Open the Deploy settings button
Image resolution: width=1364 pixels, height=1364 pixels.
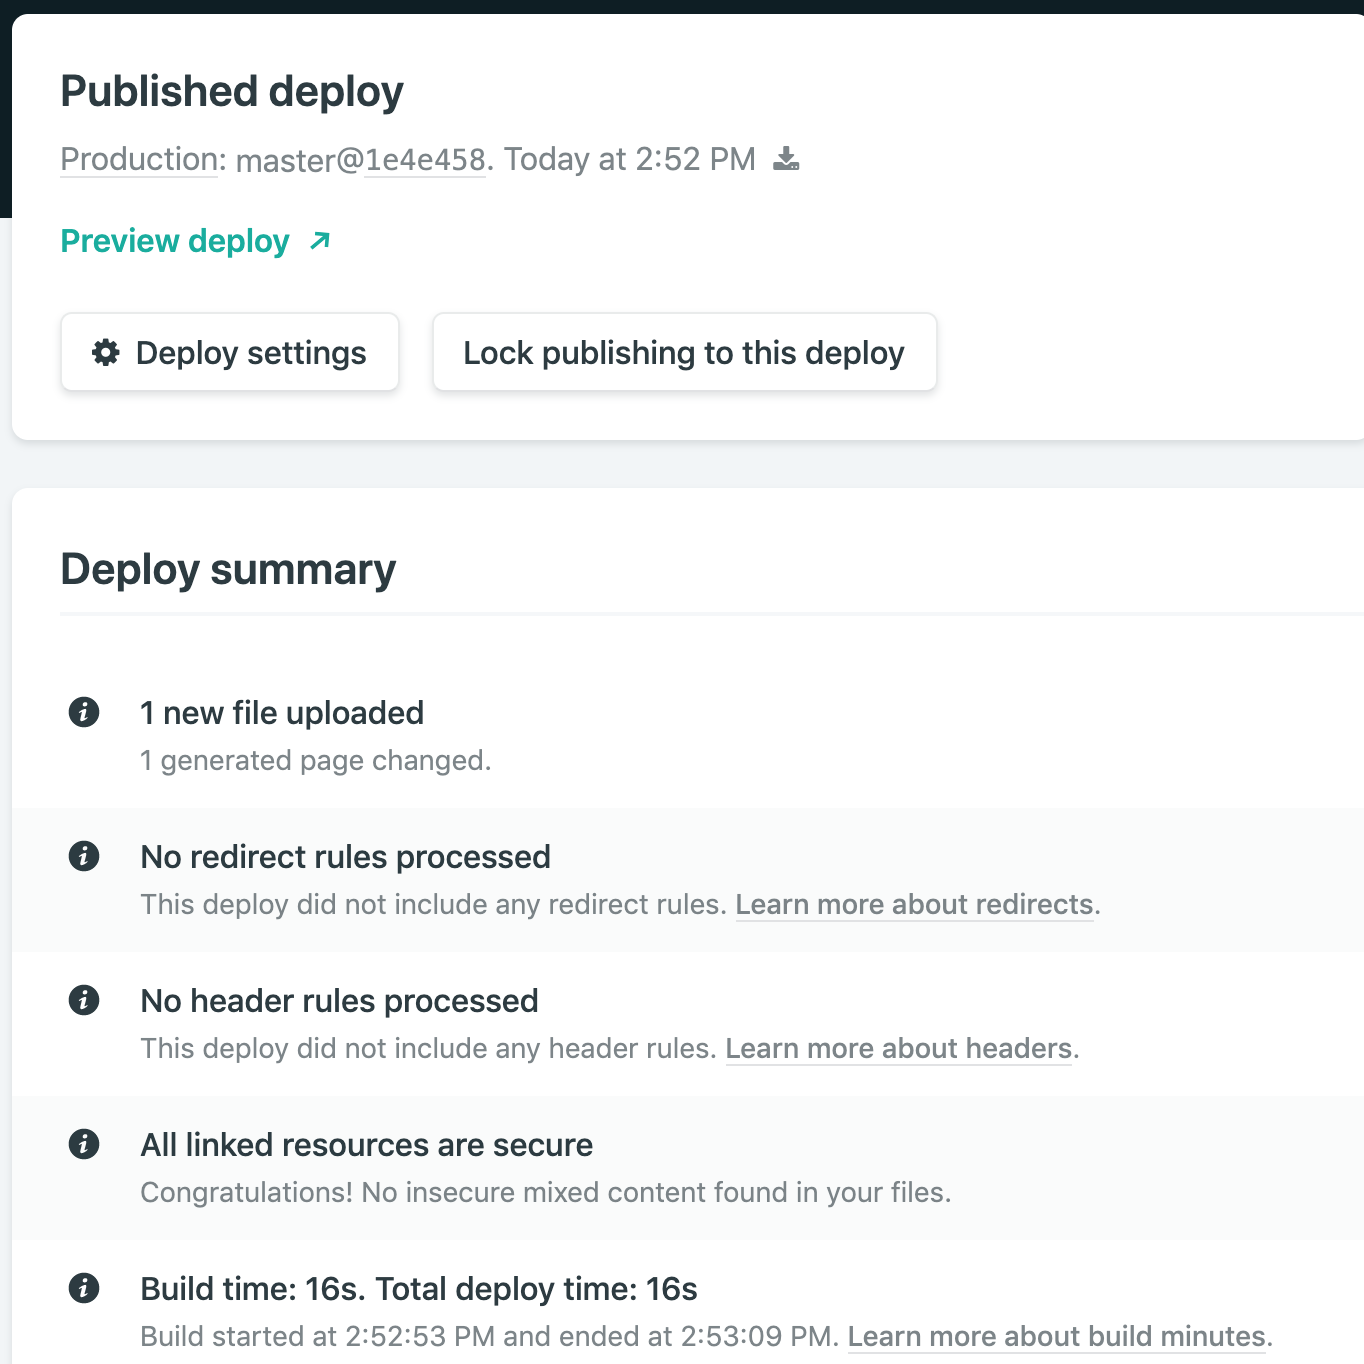(230, 352)
